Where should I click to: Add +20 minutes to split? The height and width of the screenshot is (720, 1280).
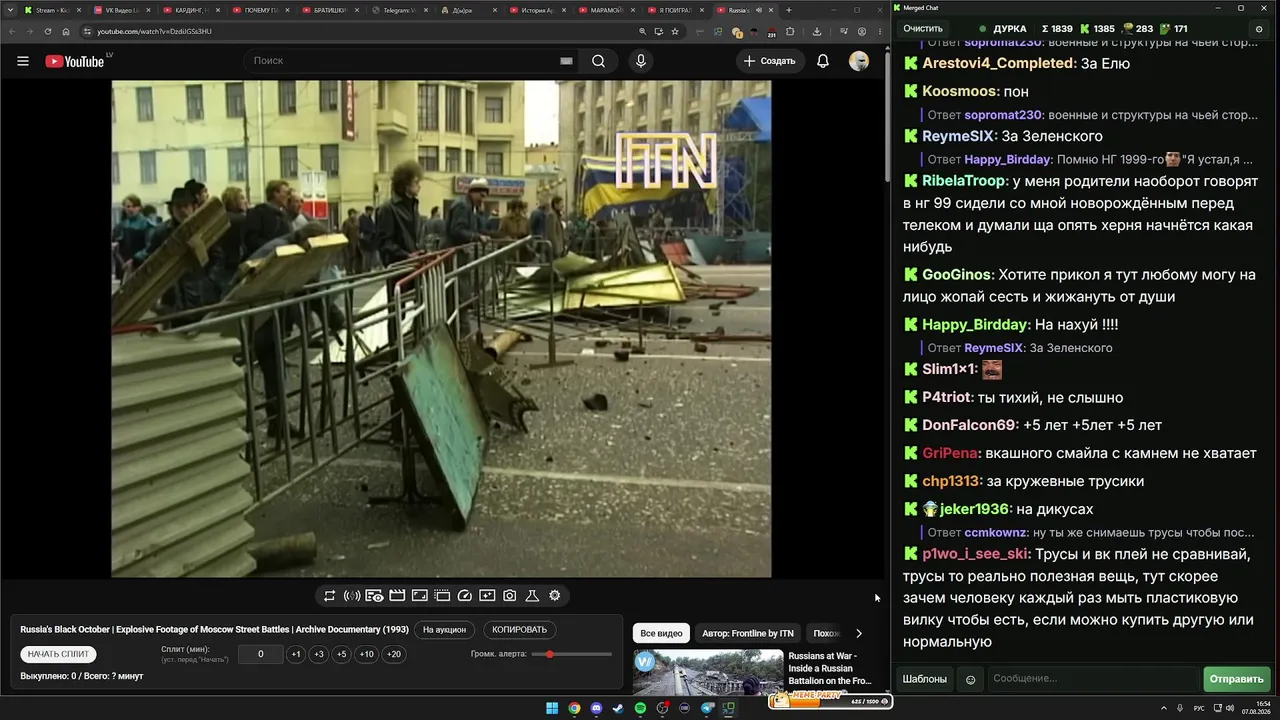394,655
